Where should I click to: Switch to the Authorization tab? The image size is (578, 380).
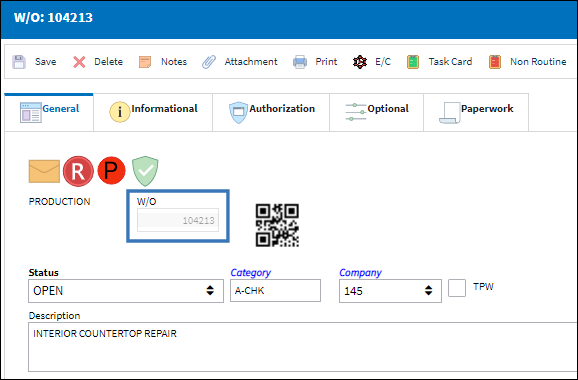(271, 112)
